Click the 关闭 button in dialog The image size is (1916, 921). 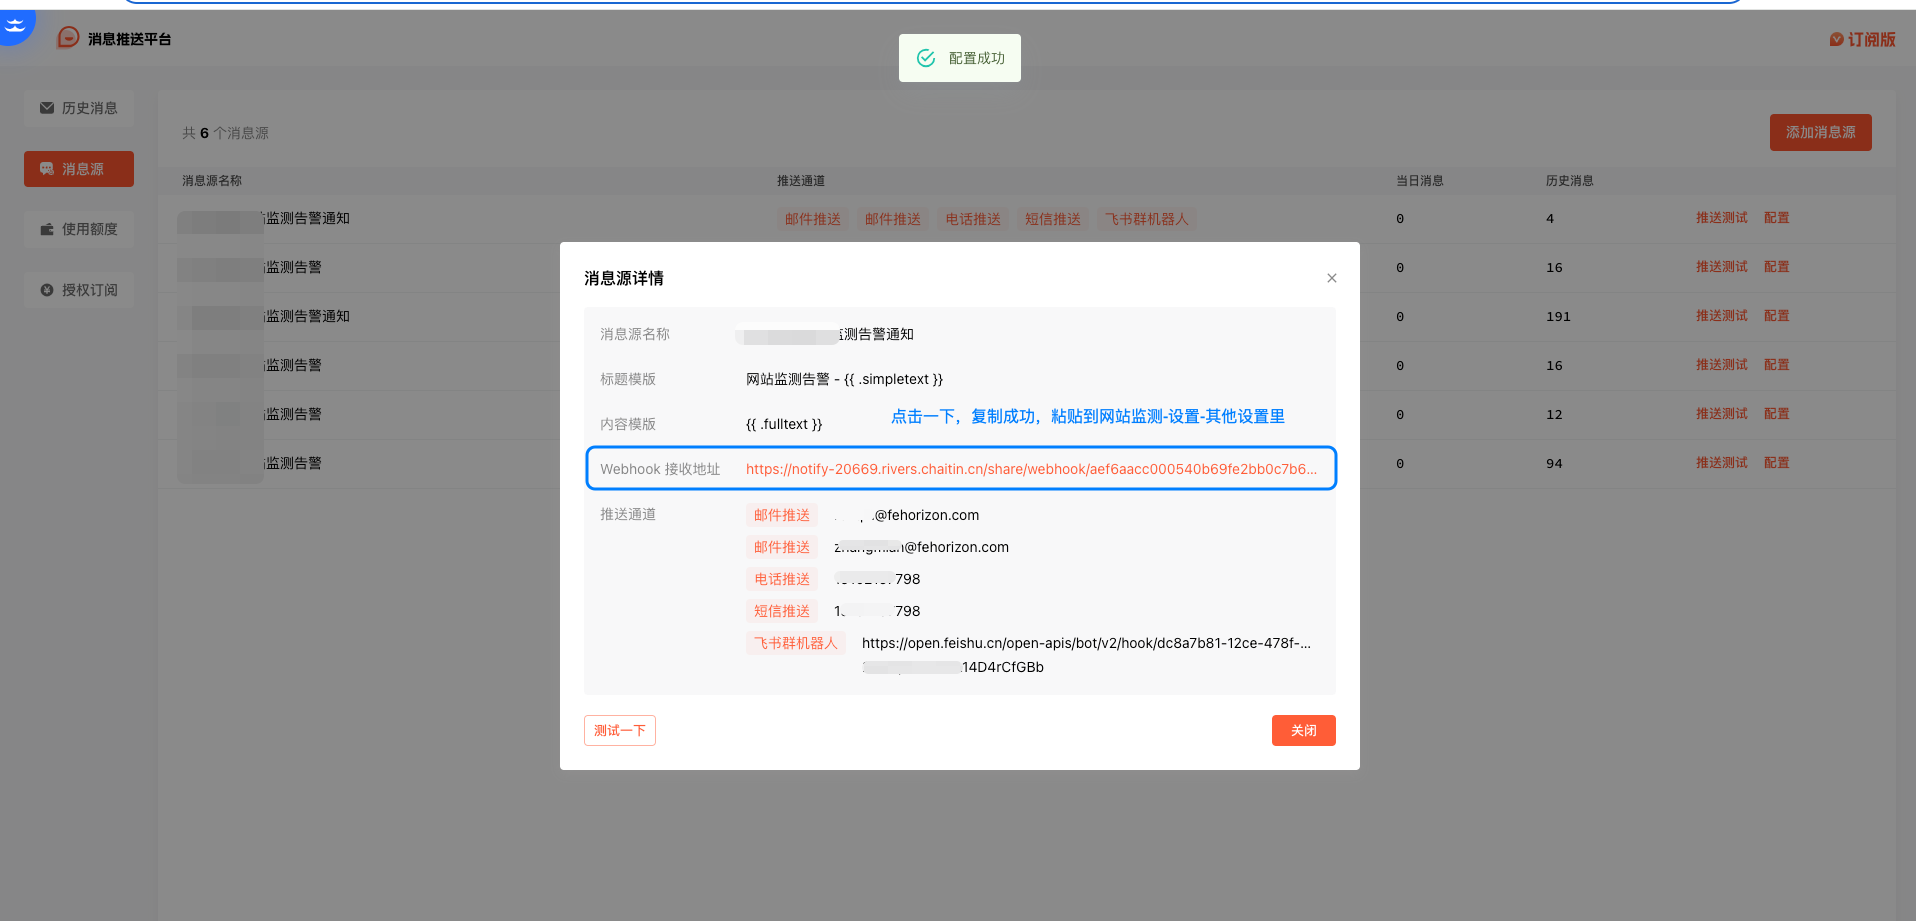click(1303, 730)
